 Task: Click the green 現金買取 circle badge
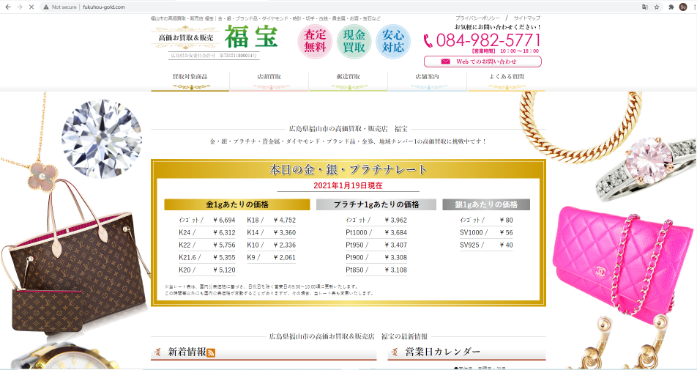point(354,41)
